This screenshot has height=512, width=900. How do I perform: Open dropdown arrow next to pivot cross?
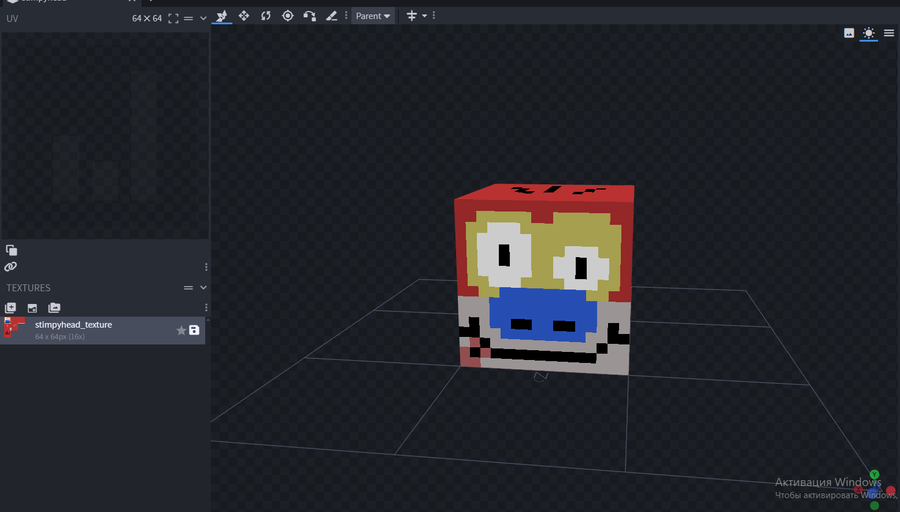[x=425, y=15]
